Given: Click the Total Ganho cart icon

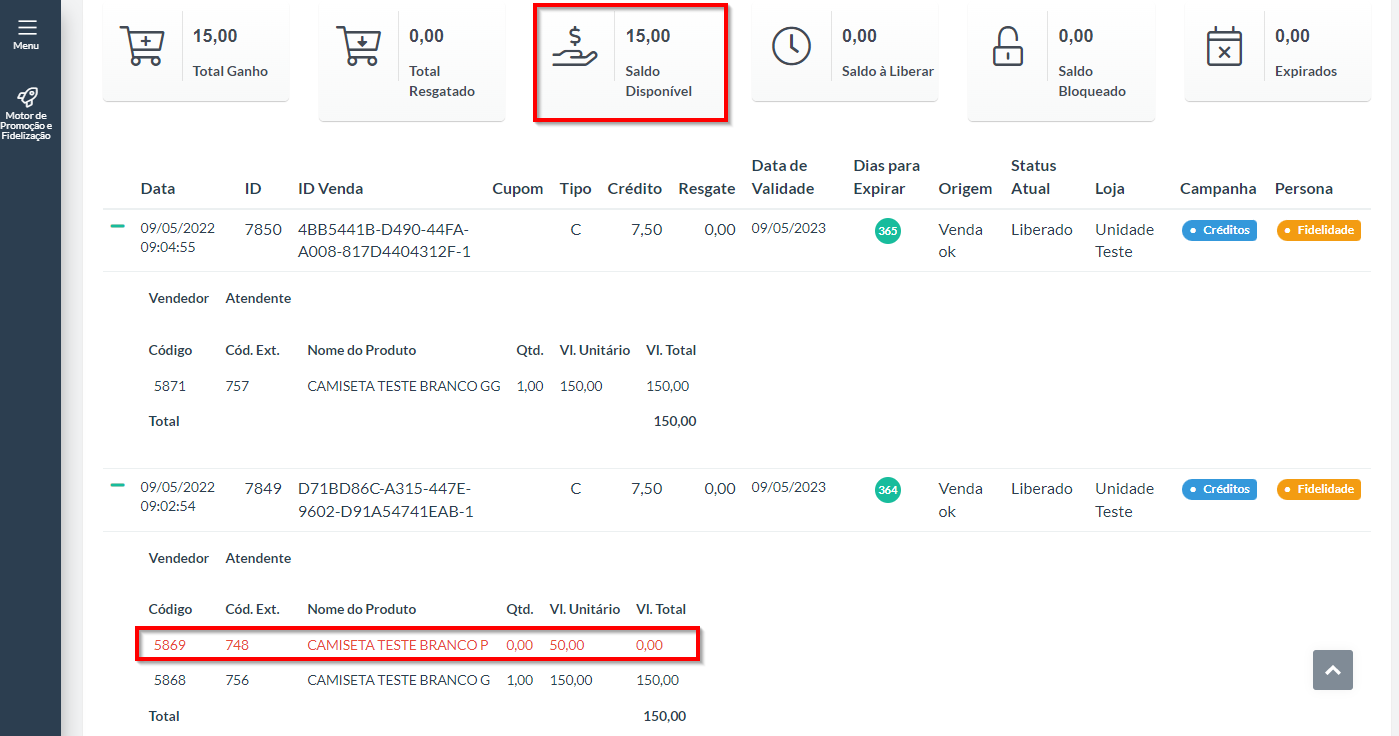Looking at the screenshot, I should 141,46.
